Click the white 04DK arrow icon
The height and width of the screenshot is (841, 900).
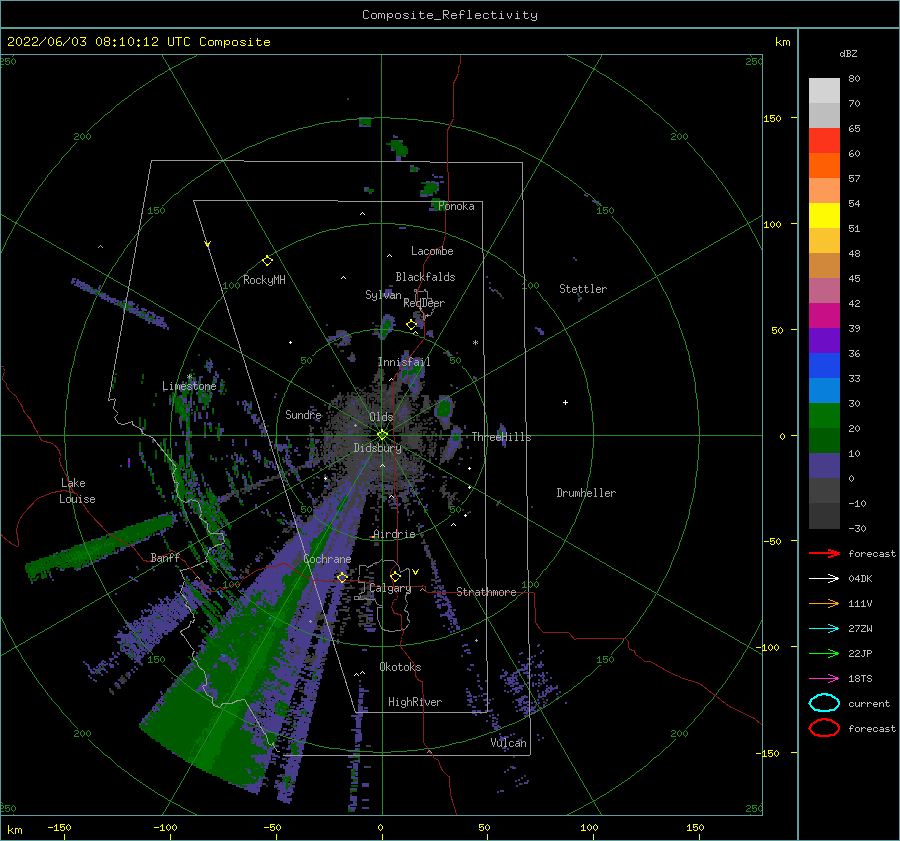[x=824, y=579]
